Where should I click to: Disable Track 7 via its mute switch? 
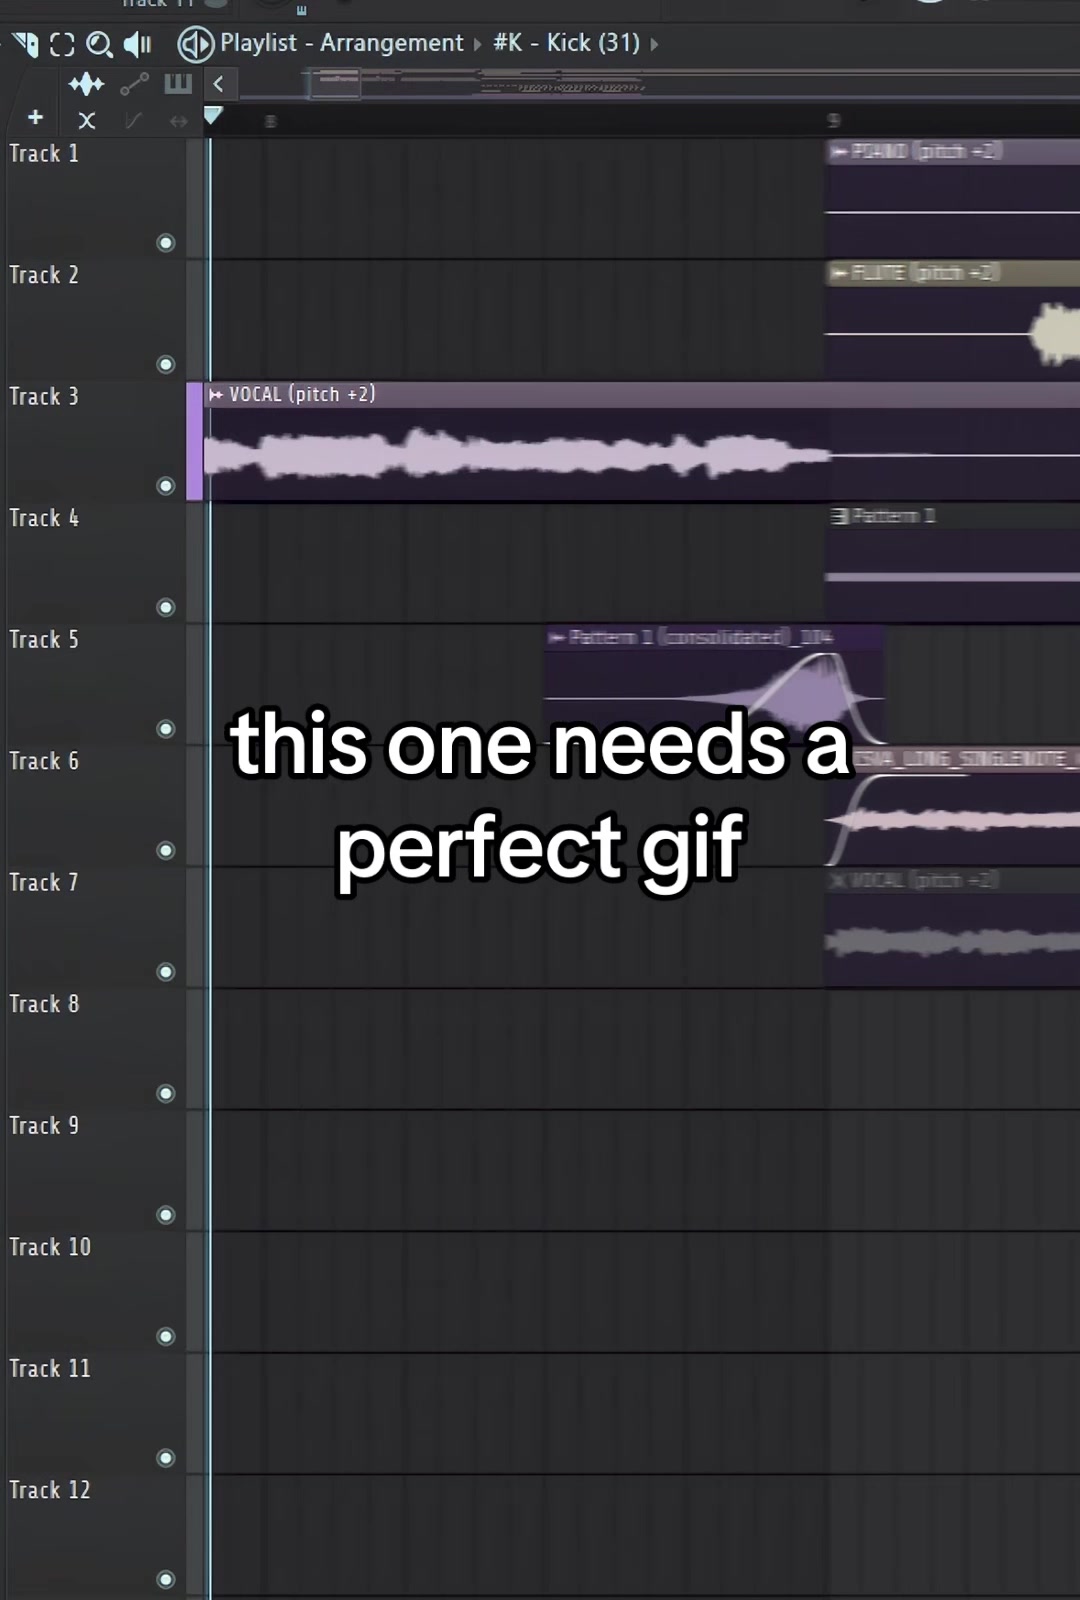[x=166, y=972]
